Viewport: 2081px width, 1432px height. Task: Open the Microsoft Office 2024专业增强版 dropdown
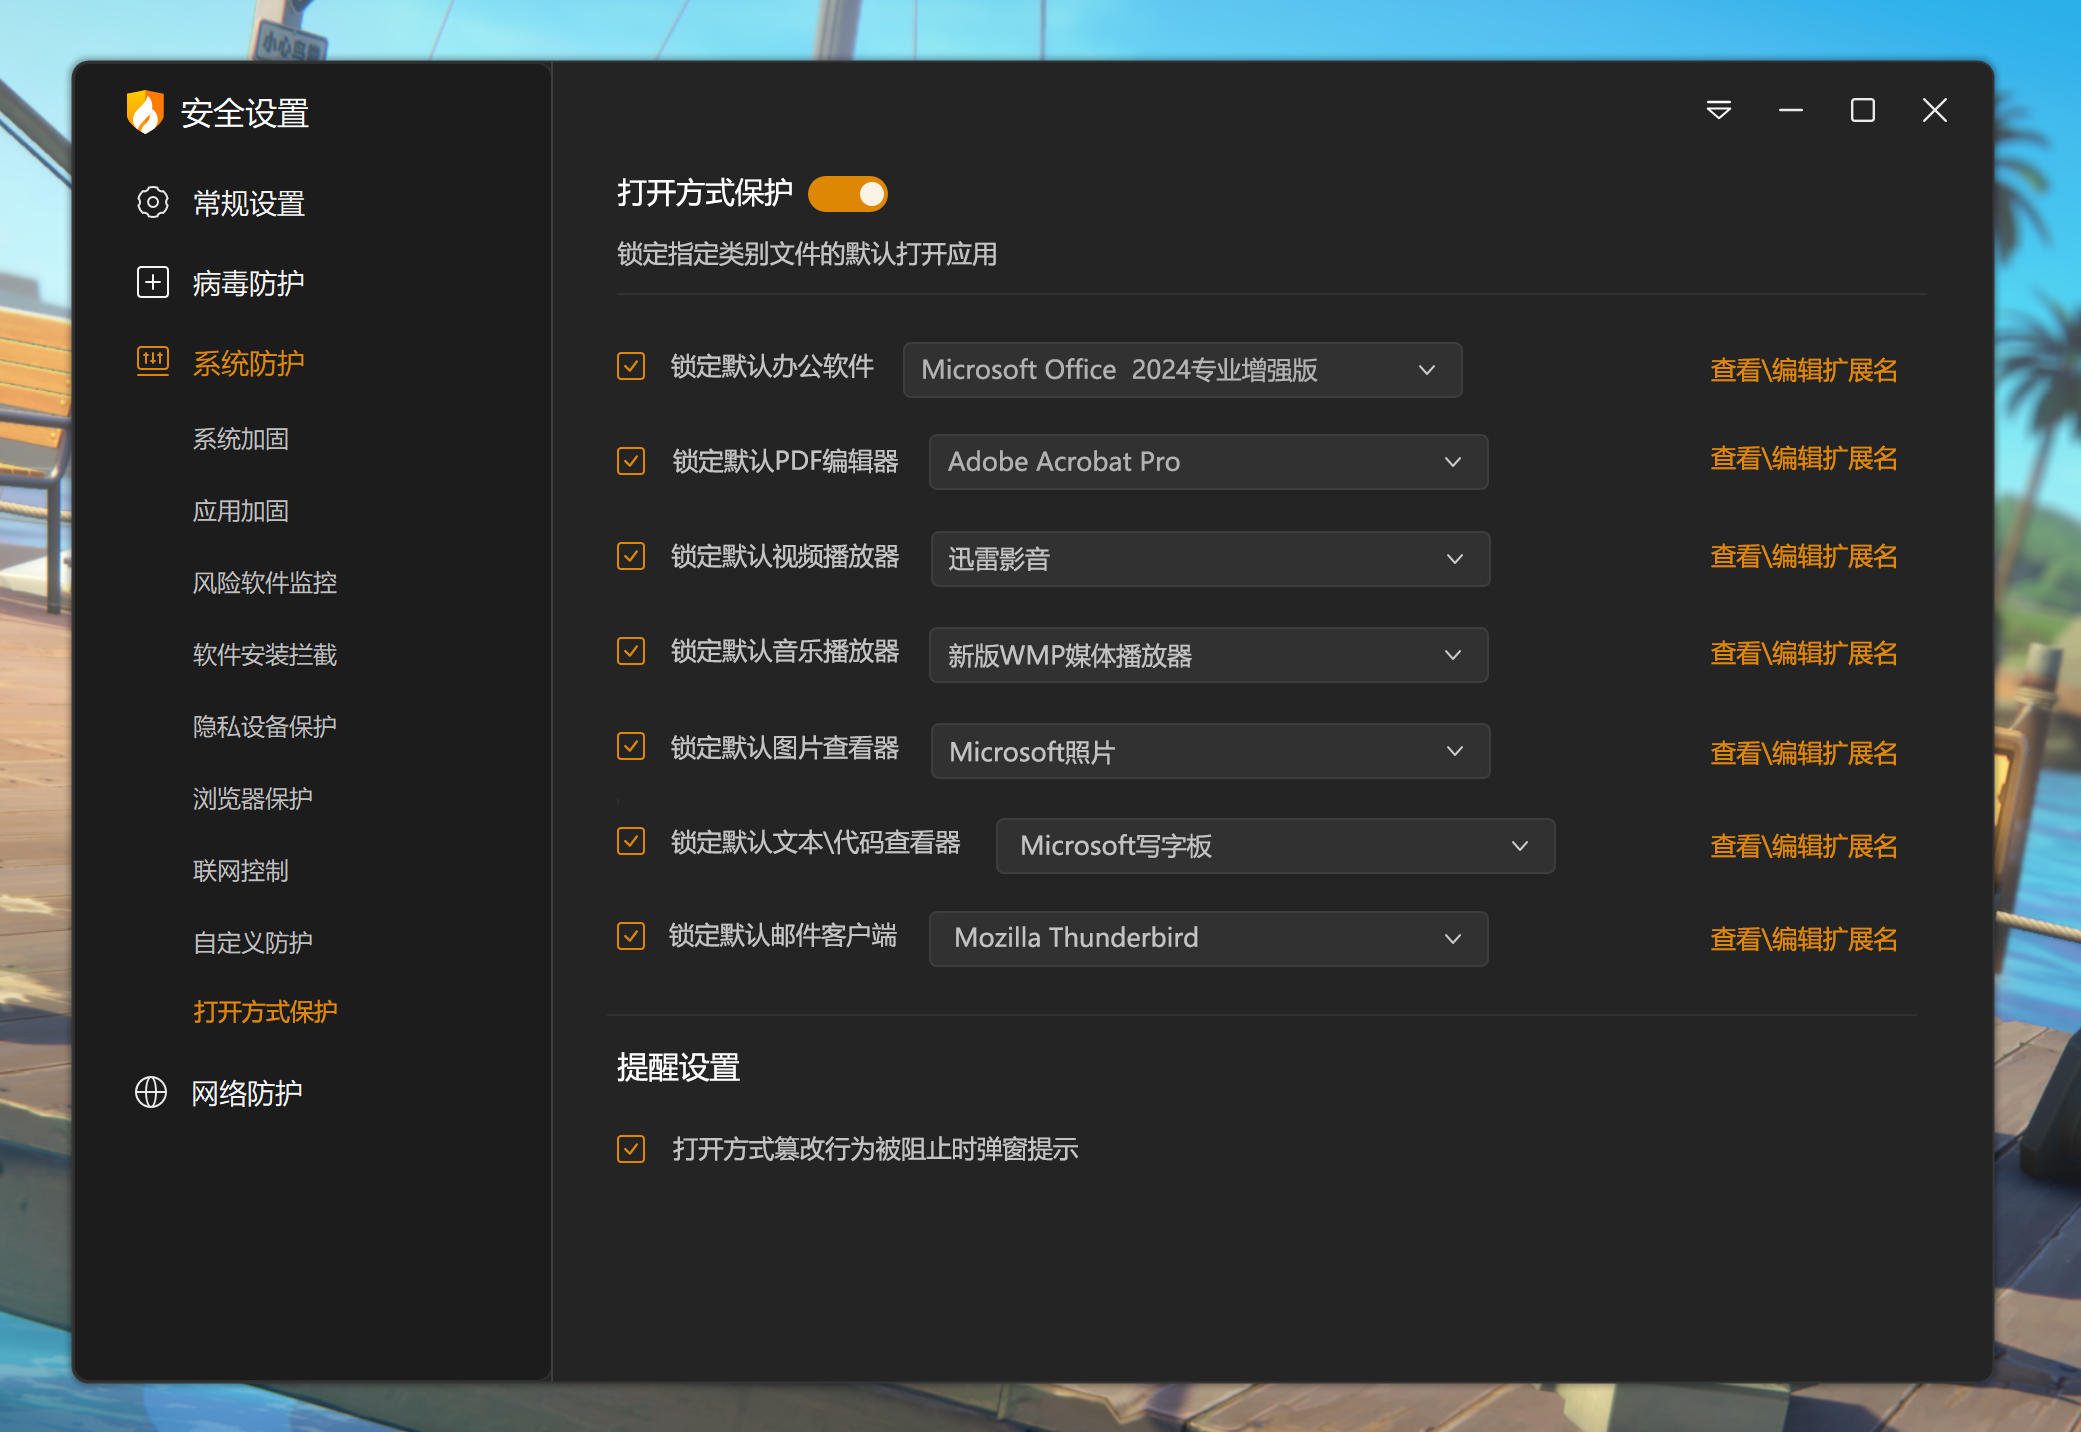pyautogui.click(x=1182, y=370)
